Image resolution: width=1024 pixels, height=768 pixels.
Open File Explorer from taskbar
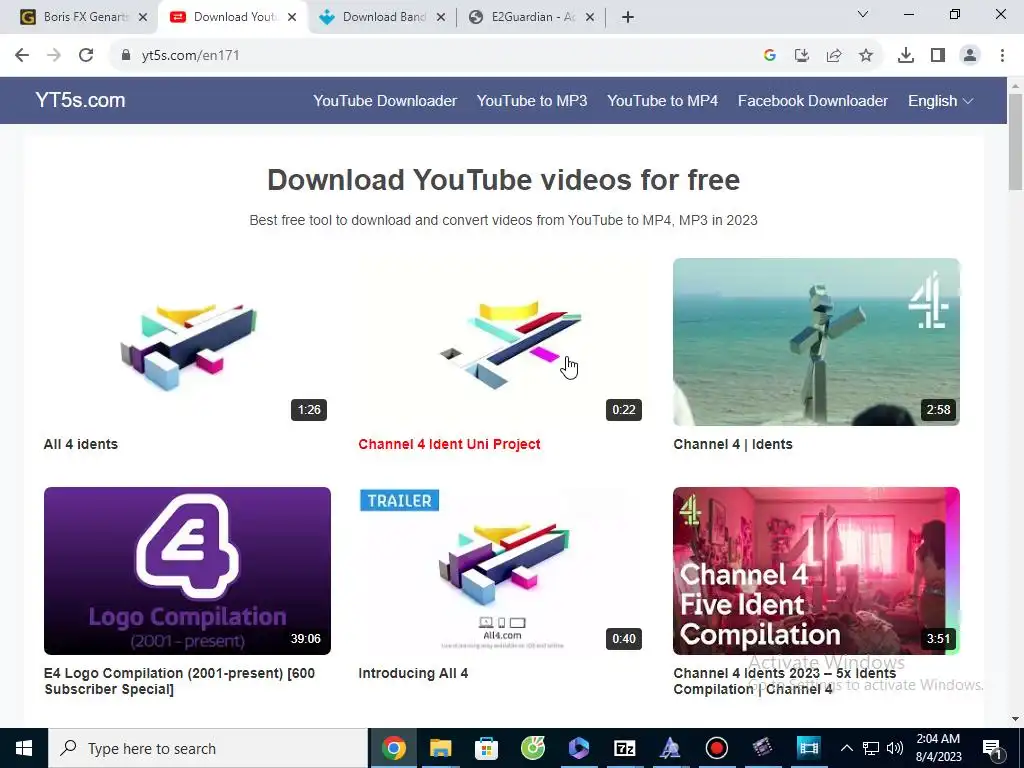440,748
